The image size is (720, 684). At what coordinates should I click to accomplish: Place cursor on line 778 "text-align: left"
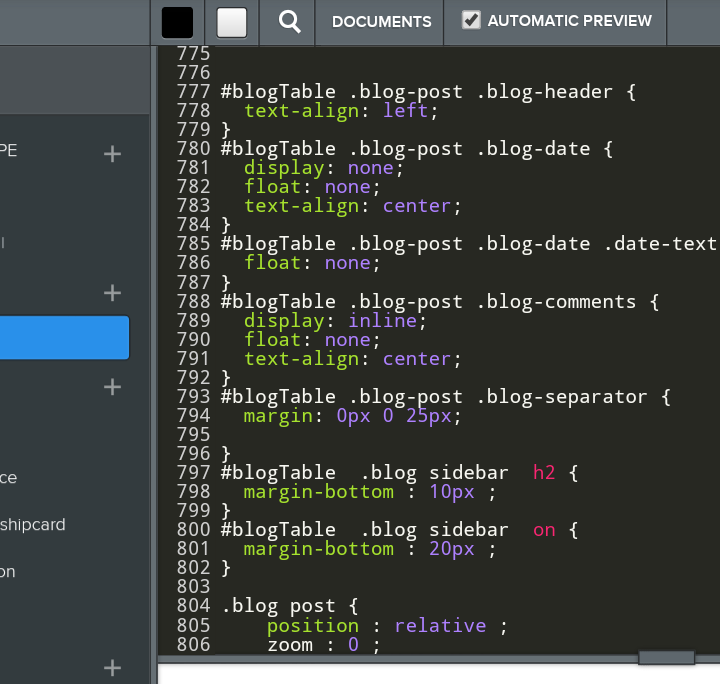tap(340, 111)
